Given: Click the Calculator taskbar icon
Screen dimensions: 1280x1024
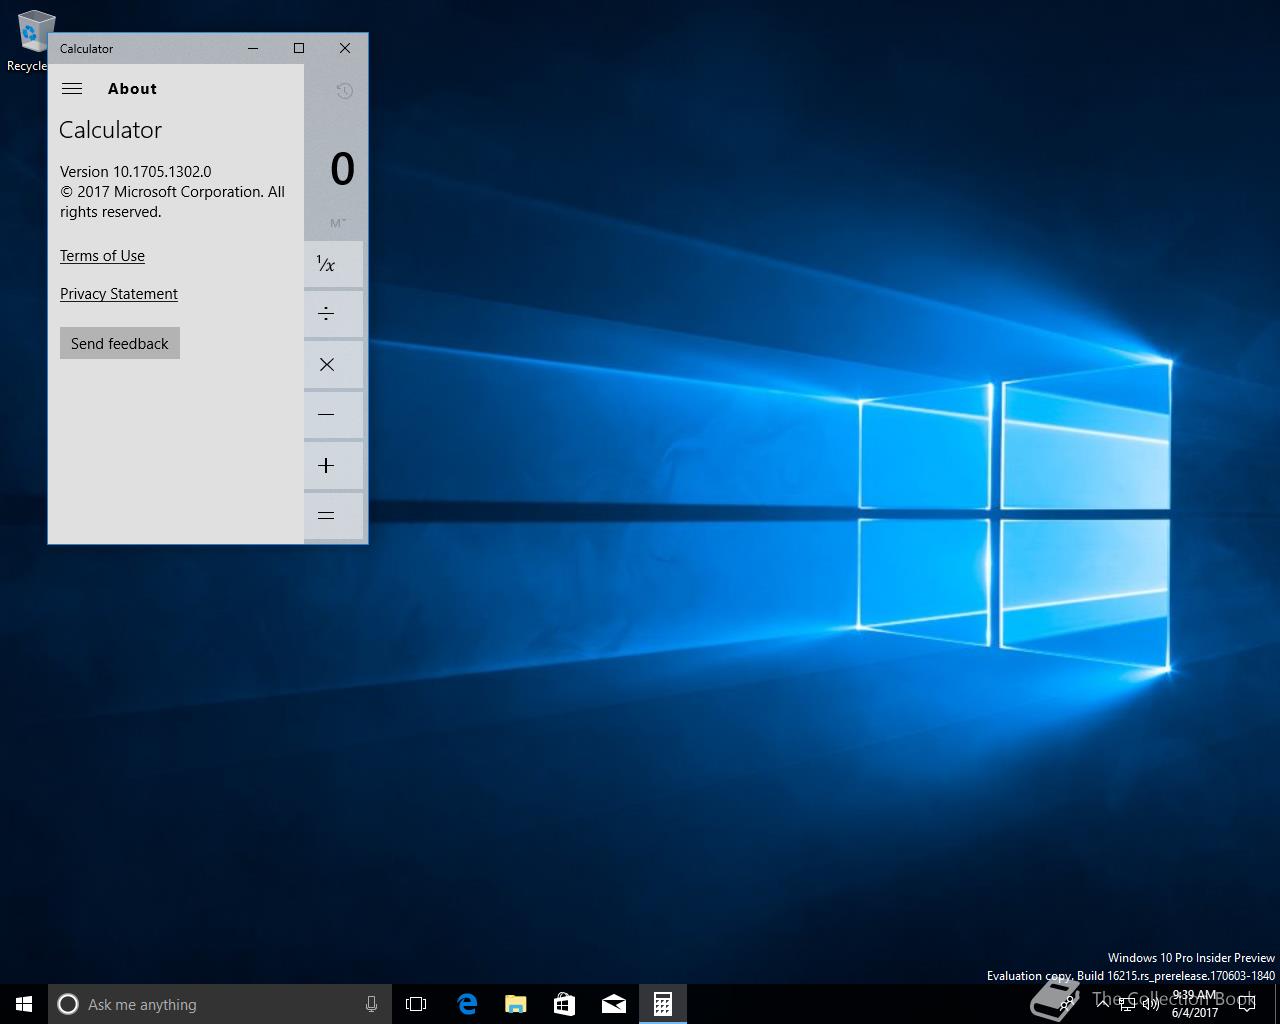Looking at the screenshot, I should pyautogui.click(x=662, y=1004).
